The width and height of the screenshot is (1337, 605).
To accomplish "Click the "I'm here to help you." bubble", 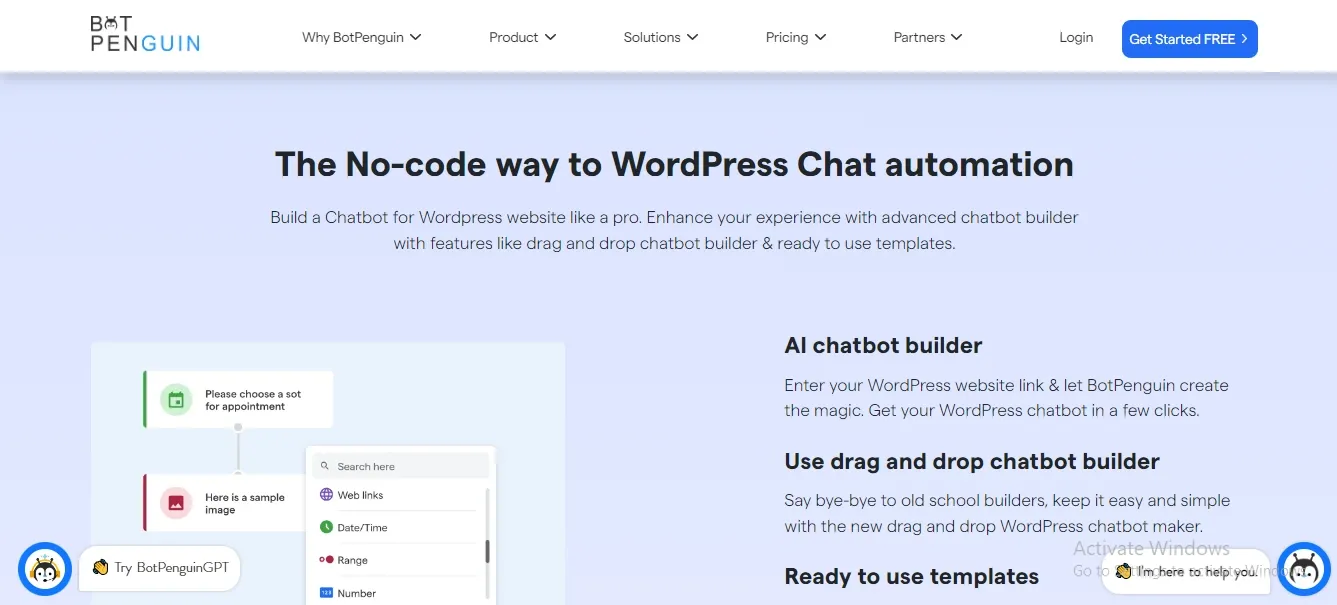I will tap(1187, 572).
